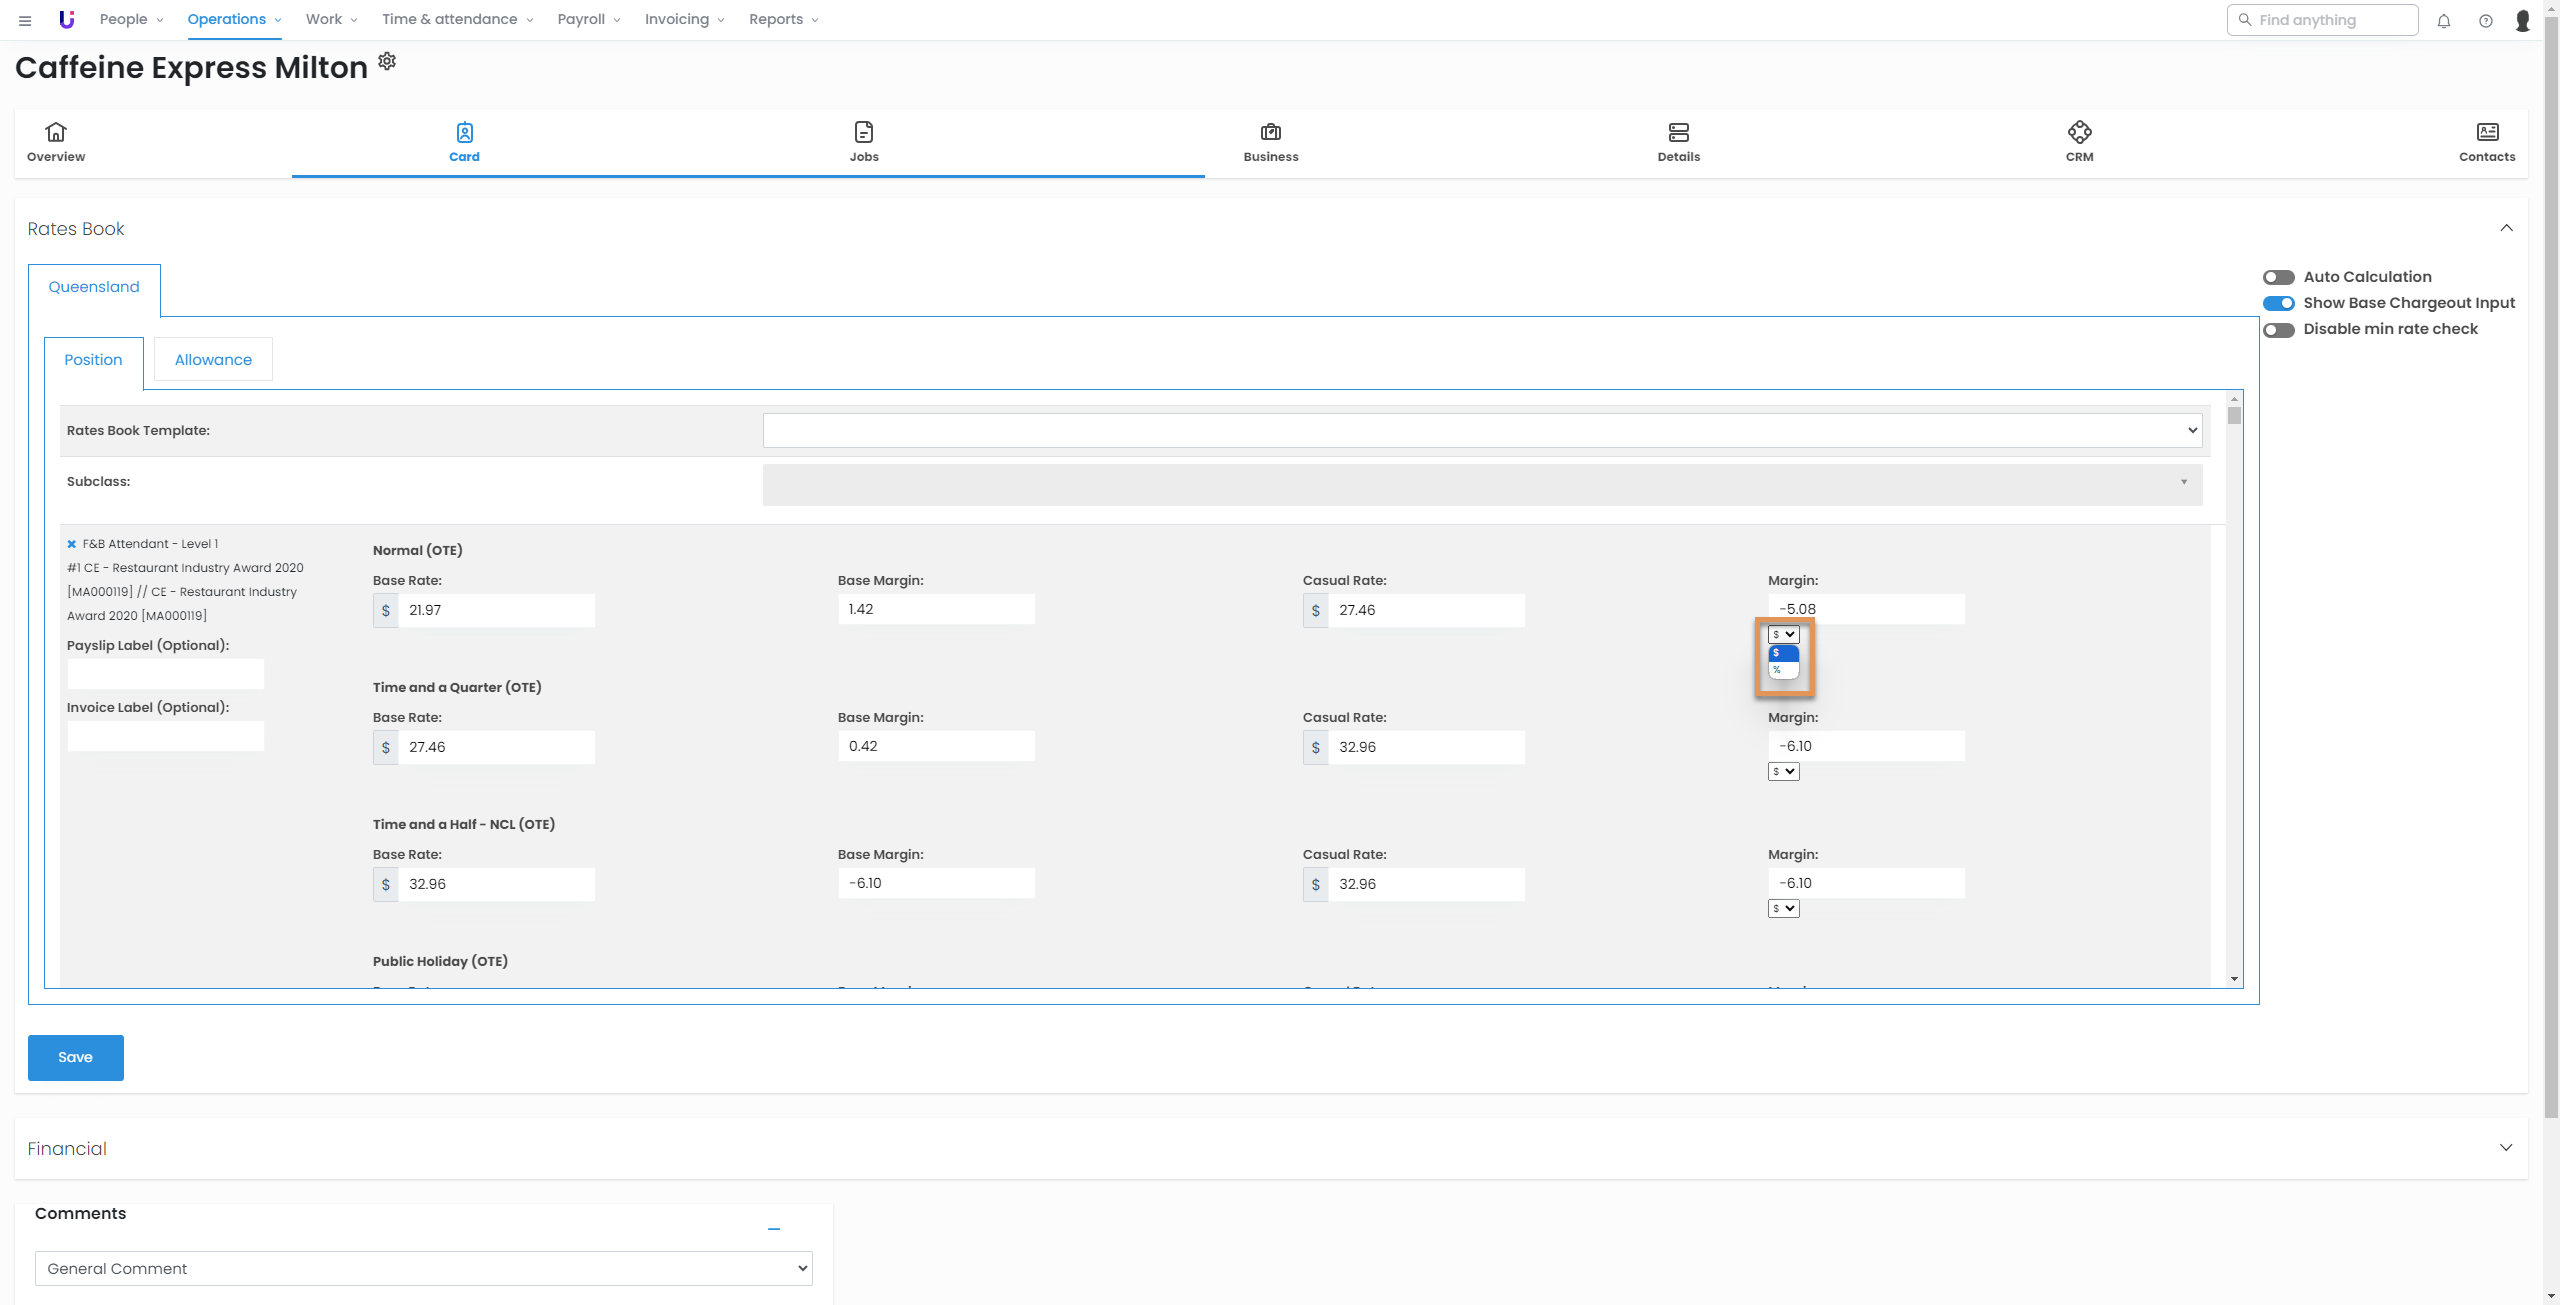Click the Find anything search field
This screenshot has width=2560, height=1305.
coord(2325,20)
